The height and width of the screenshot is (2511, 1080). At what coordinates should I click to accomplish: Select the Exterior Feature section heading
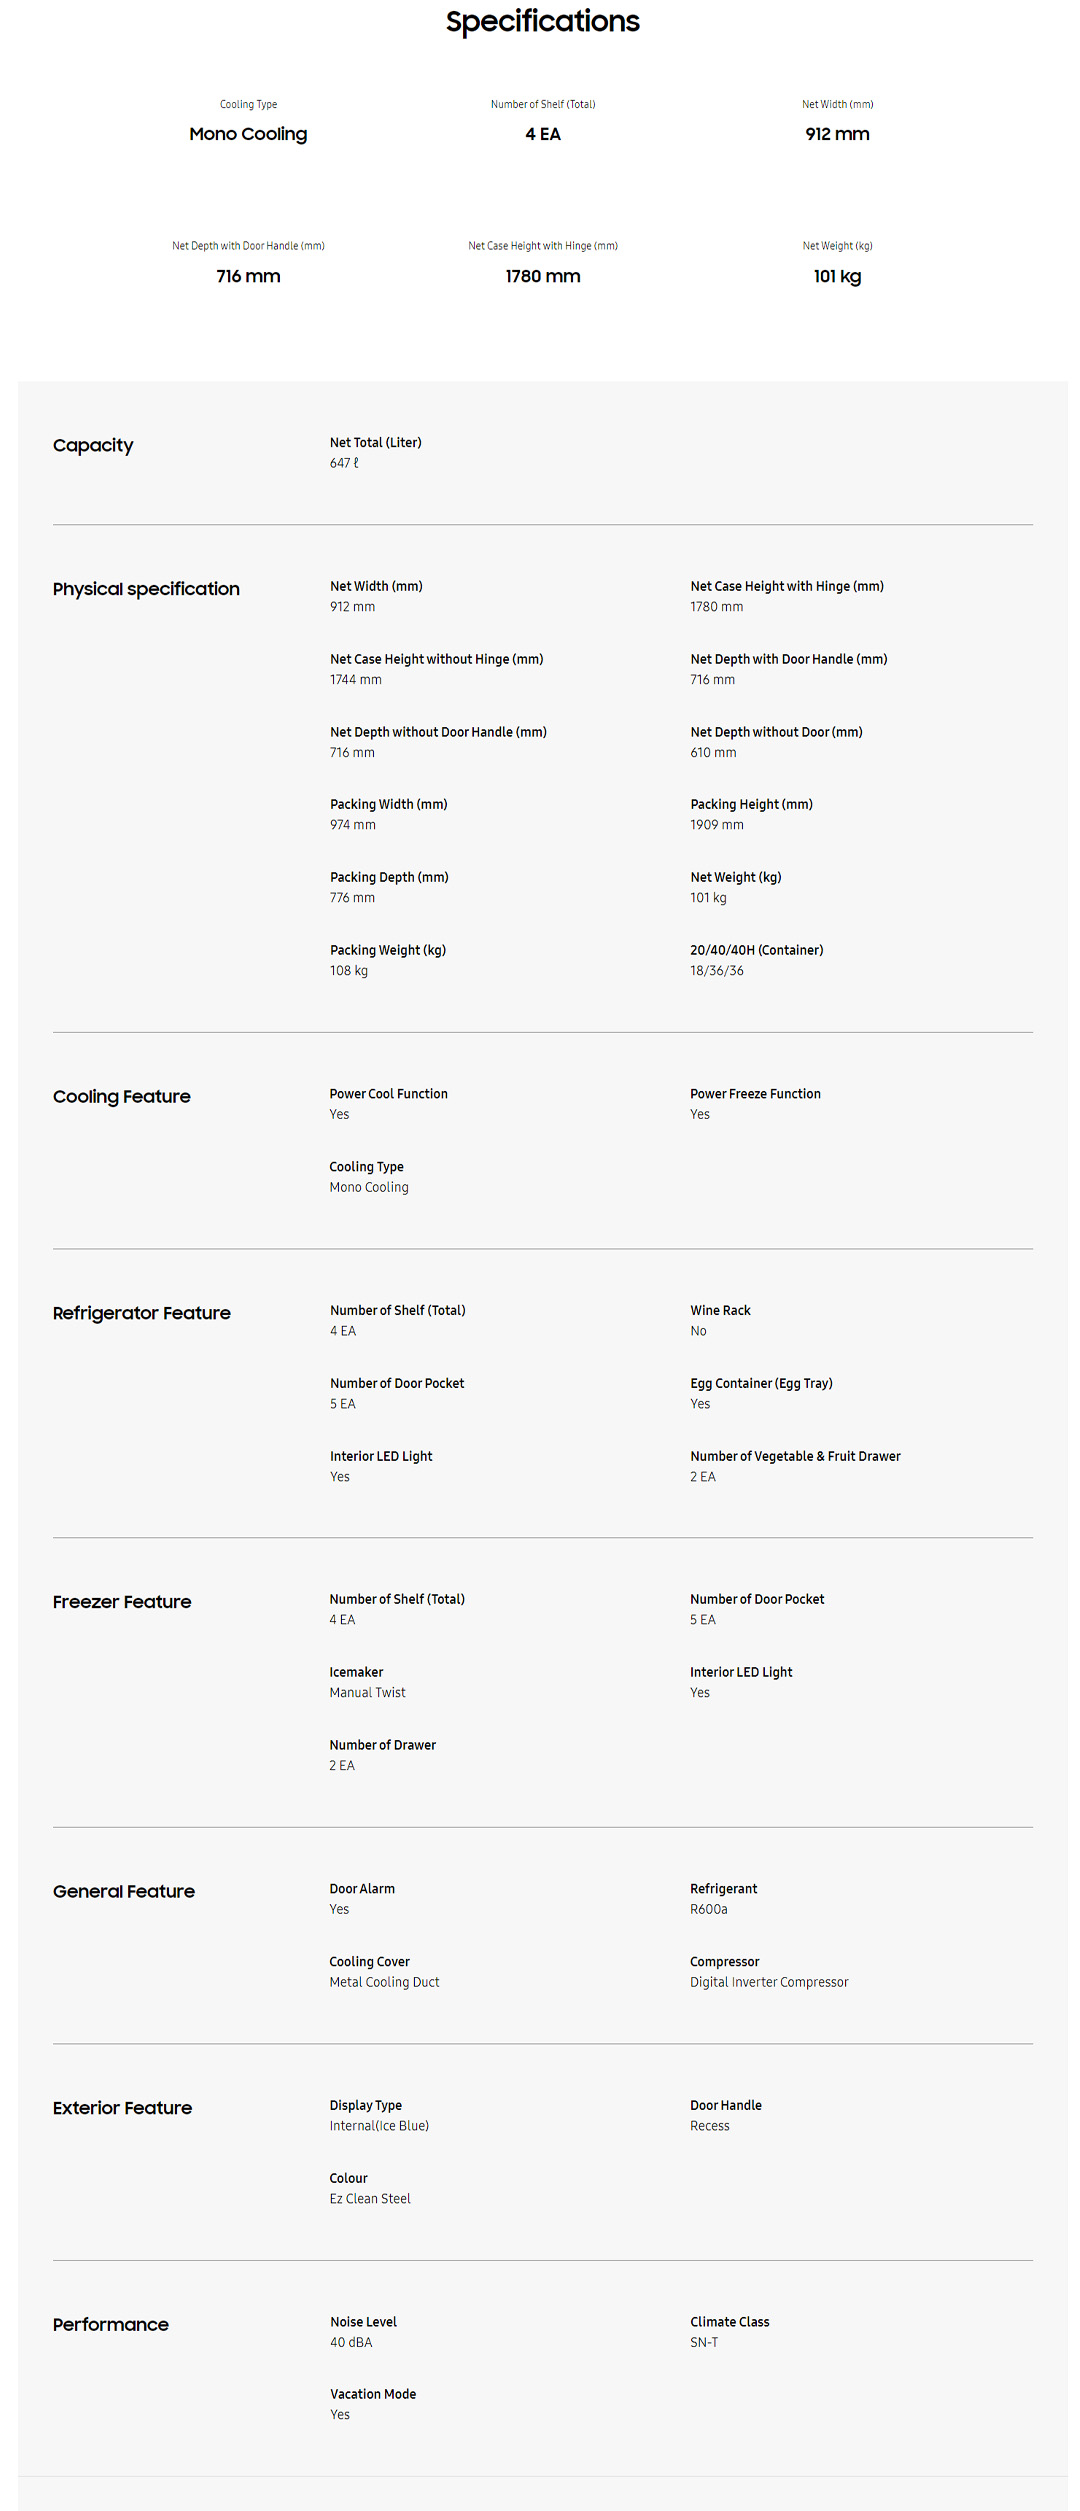[x=122, y=2108]
